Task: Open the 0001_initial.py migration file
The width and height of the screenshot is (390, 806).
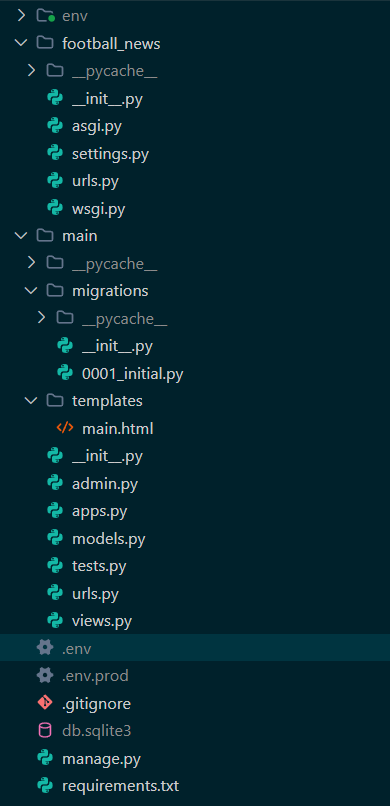Action: pyautogui.click(x=133, y=374)
